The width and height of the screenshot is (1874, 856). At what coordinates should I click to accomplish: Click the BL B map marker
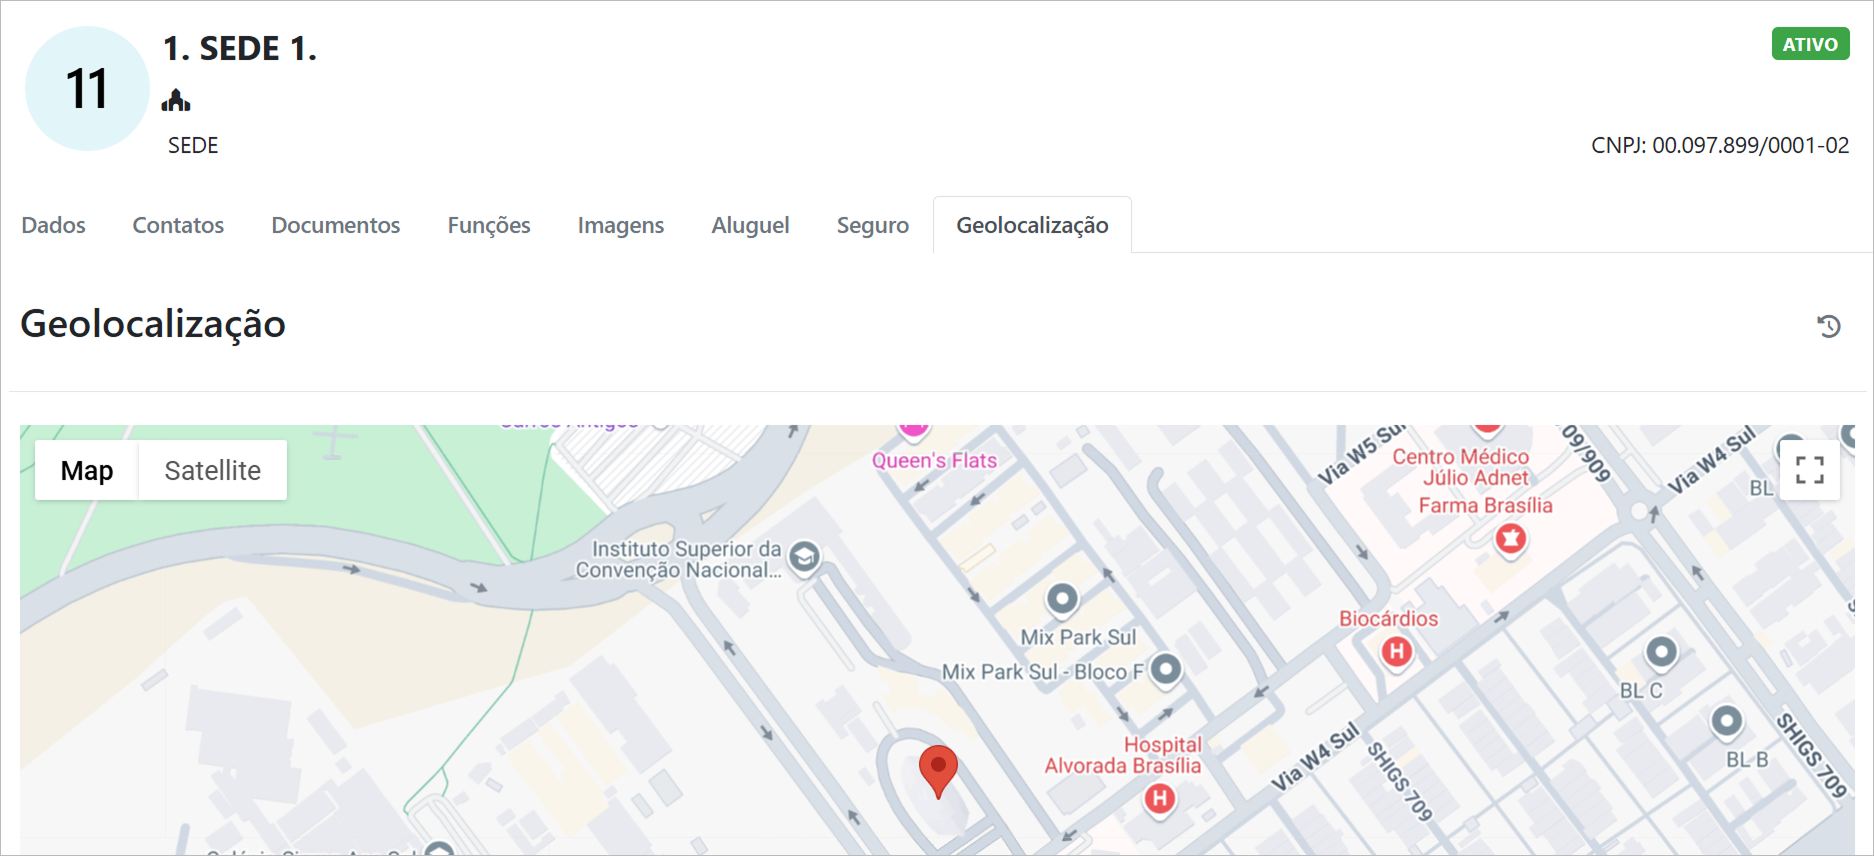[1726, 721]
